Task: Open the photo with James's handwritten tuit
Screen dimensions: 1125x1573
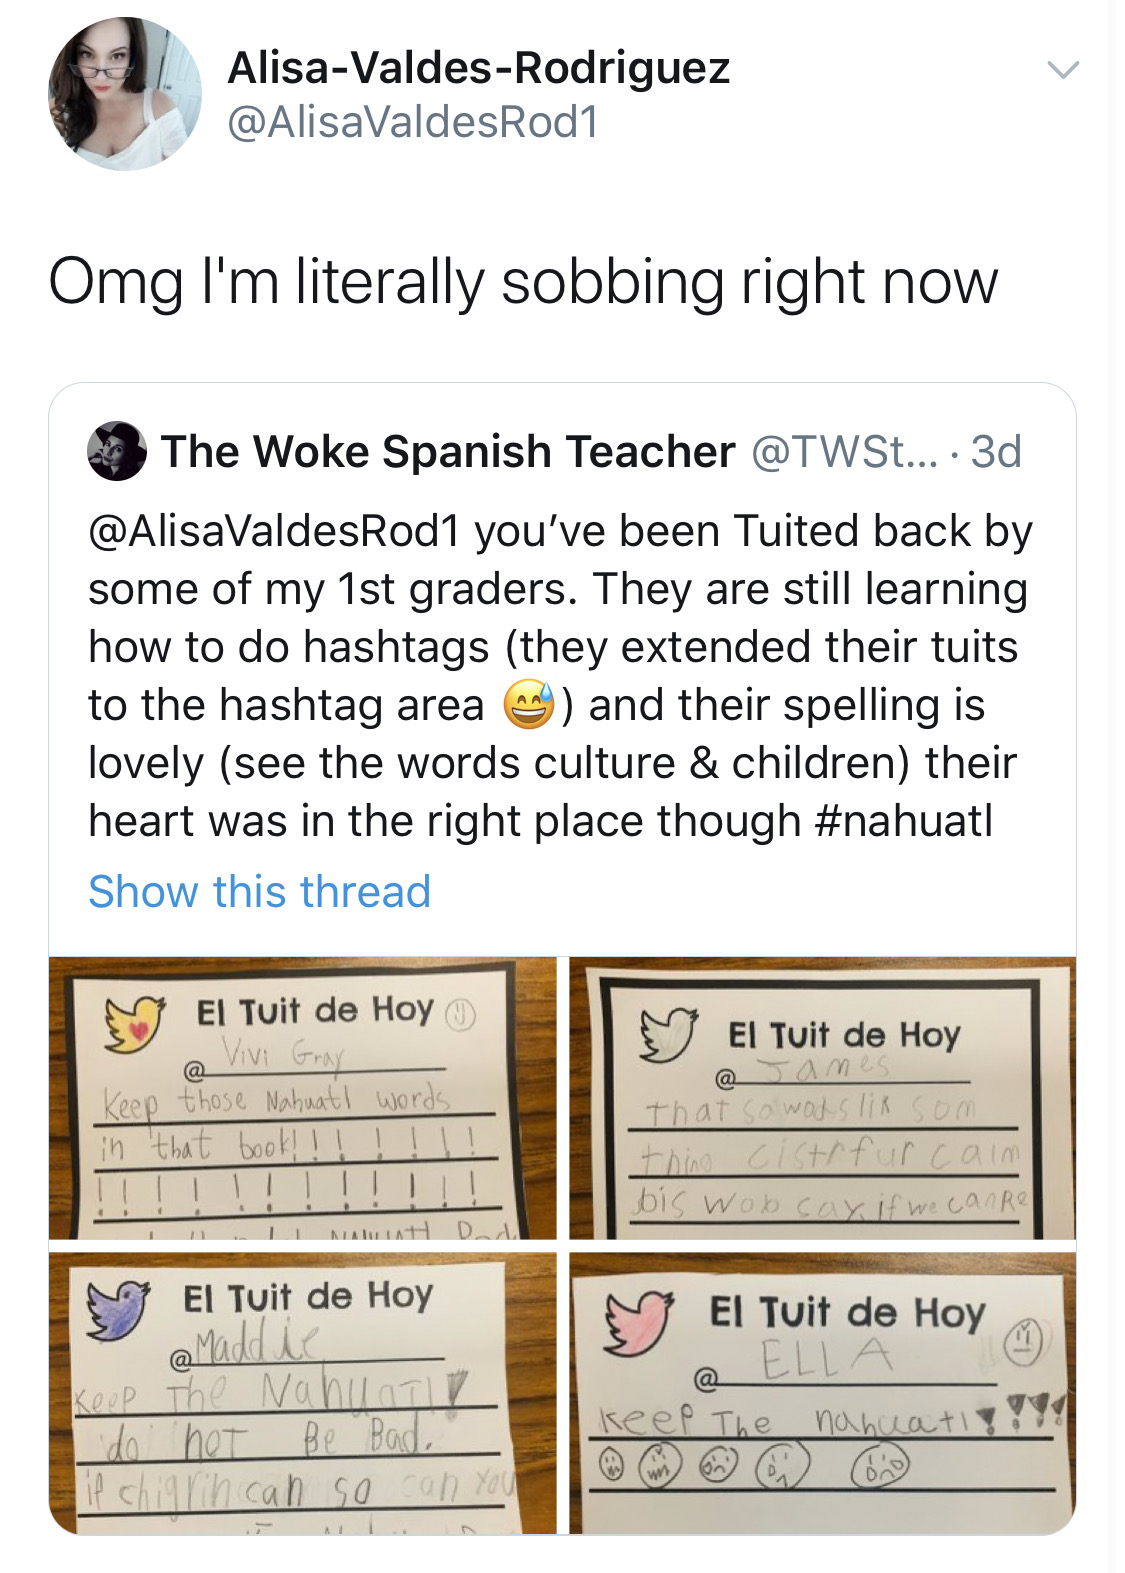Action: pos(822,1098)
